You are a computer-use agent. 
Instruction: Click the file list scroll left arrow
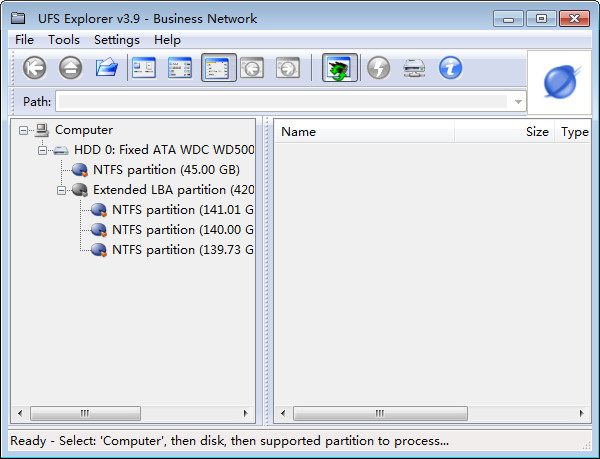click(283, 413)
